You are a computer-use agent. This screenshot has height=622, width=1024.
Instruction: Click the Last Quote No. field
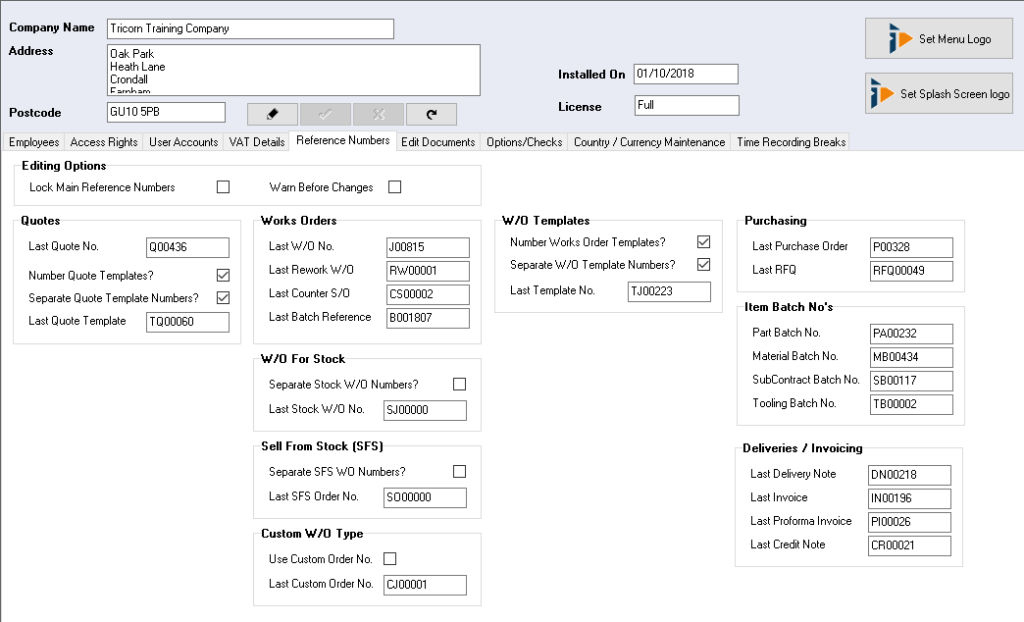(x=187, y=248)
